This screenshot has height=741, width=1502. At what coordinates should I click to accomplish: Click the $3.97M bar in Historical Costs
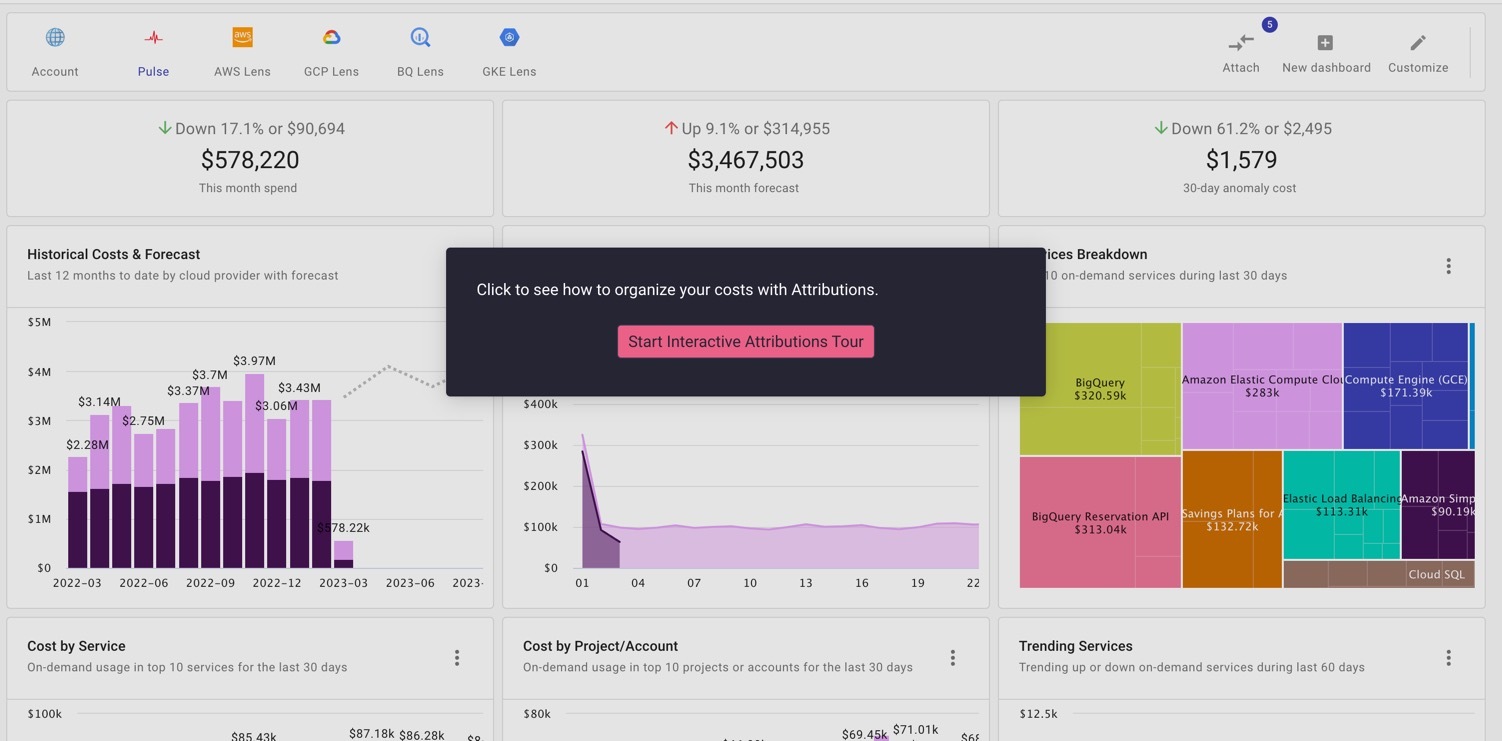coord(255,470)
